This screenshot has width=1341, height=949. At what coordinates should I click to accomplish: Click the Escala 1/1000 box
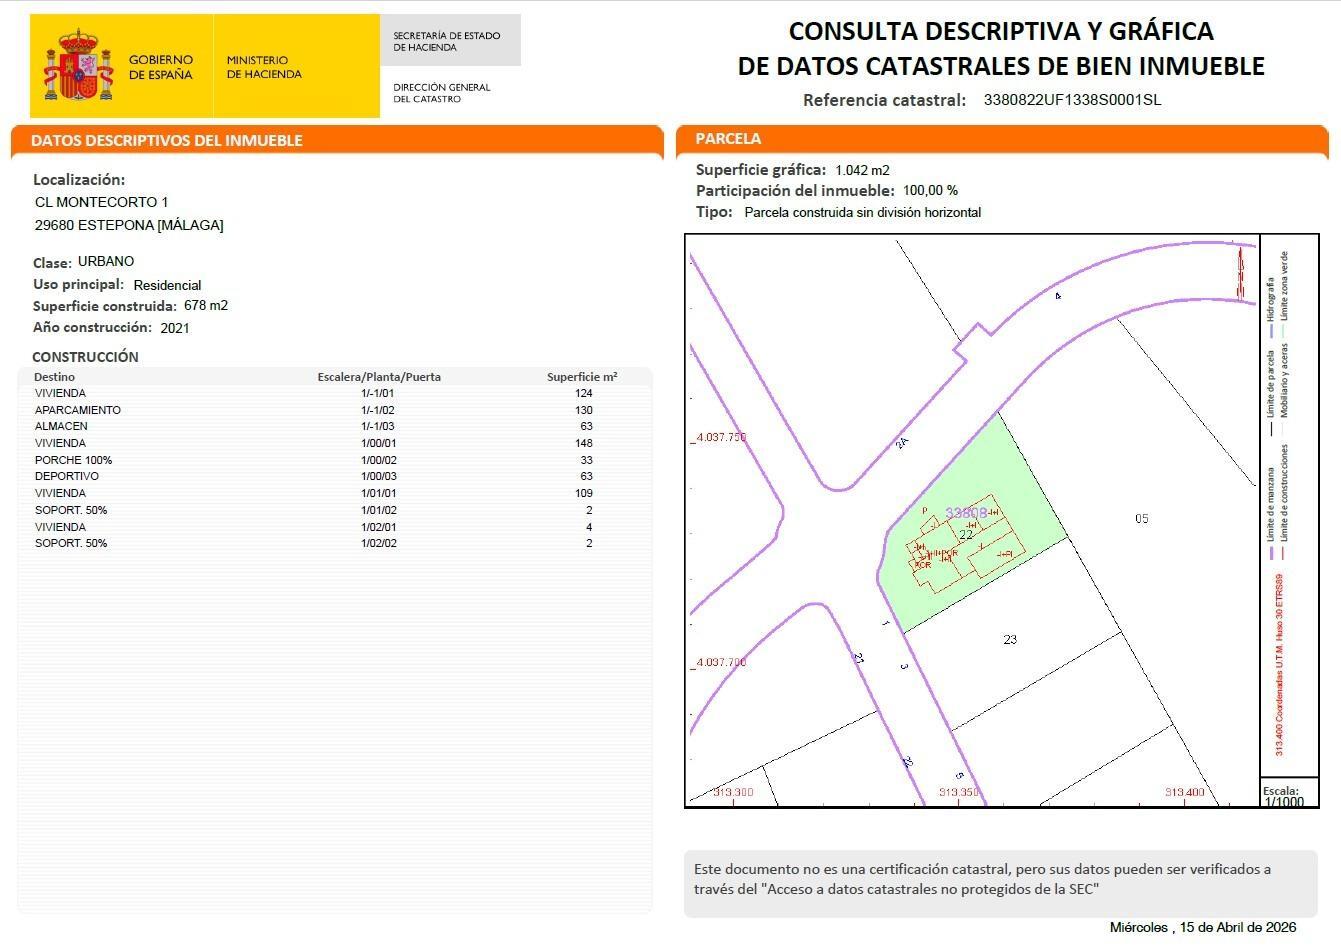(1284, 795)
